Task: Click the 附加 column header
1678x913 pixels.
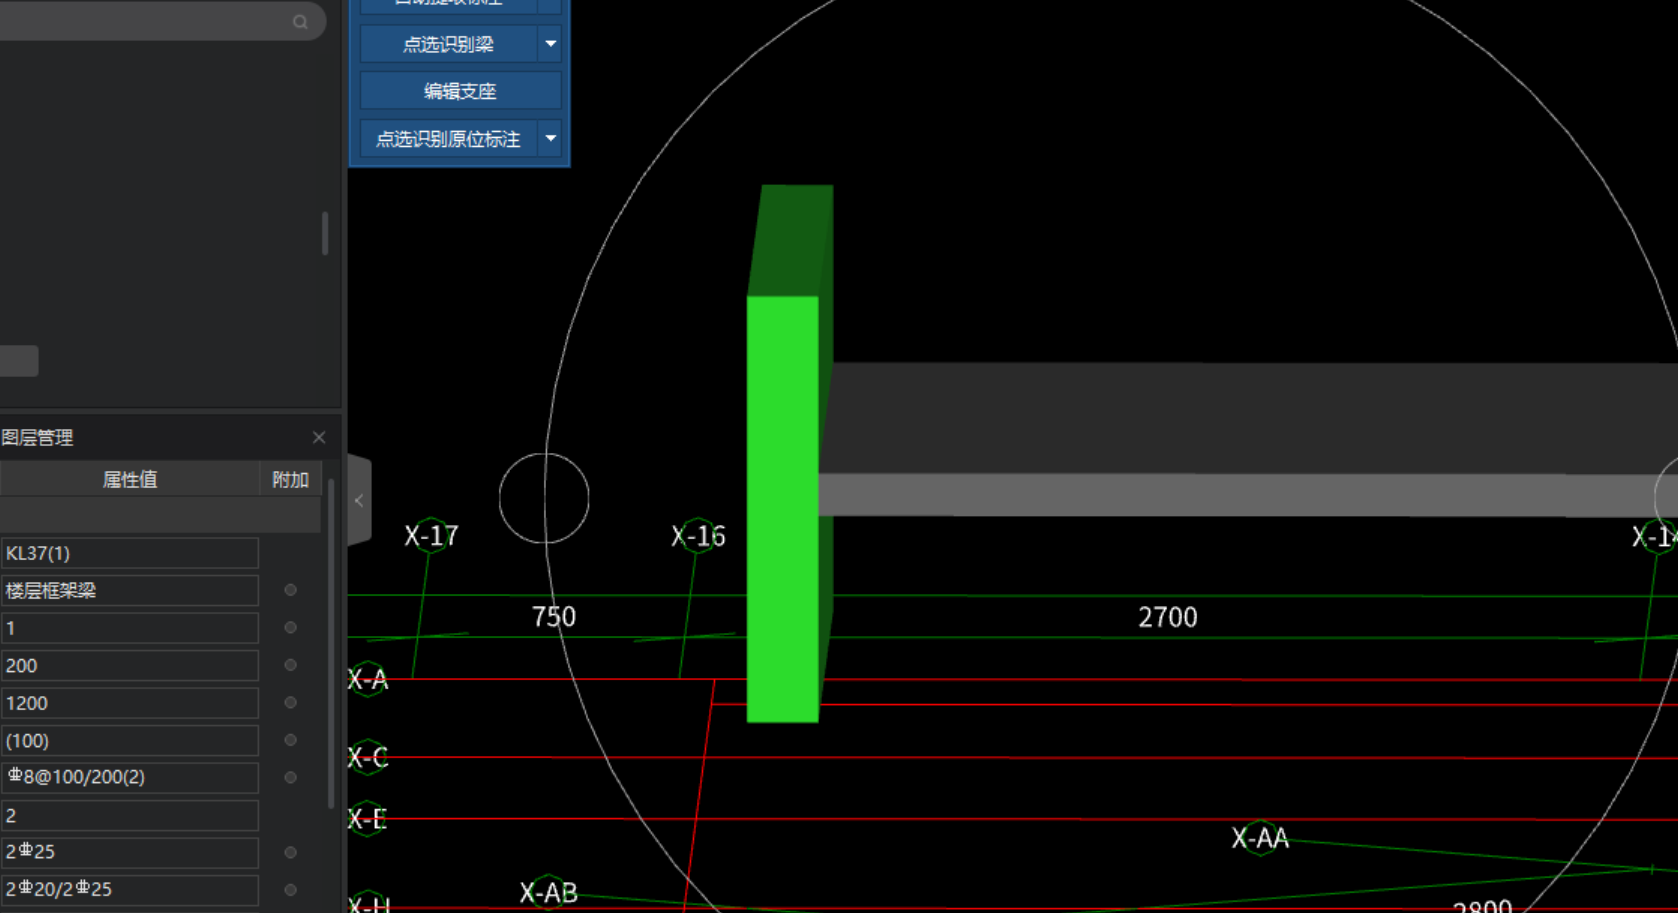Action: pos(290,480)
